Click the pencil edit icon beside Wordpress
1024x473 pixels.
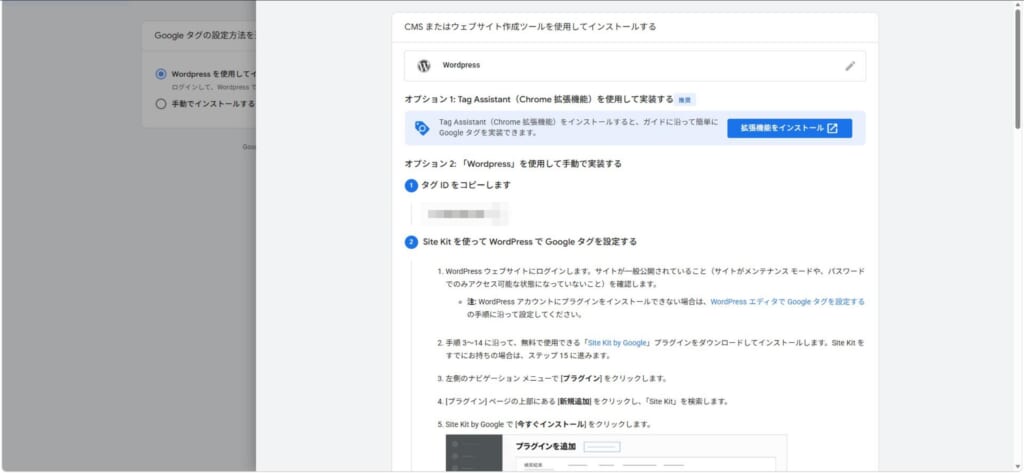(x=850, y=66)
